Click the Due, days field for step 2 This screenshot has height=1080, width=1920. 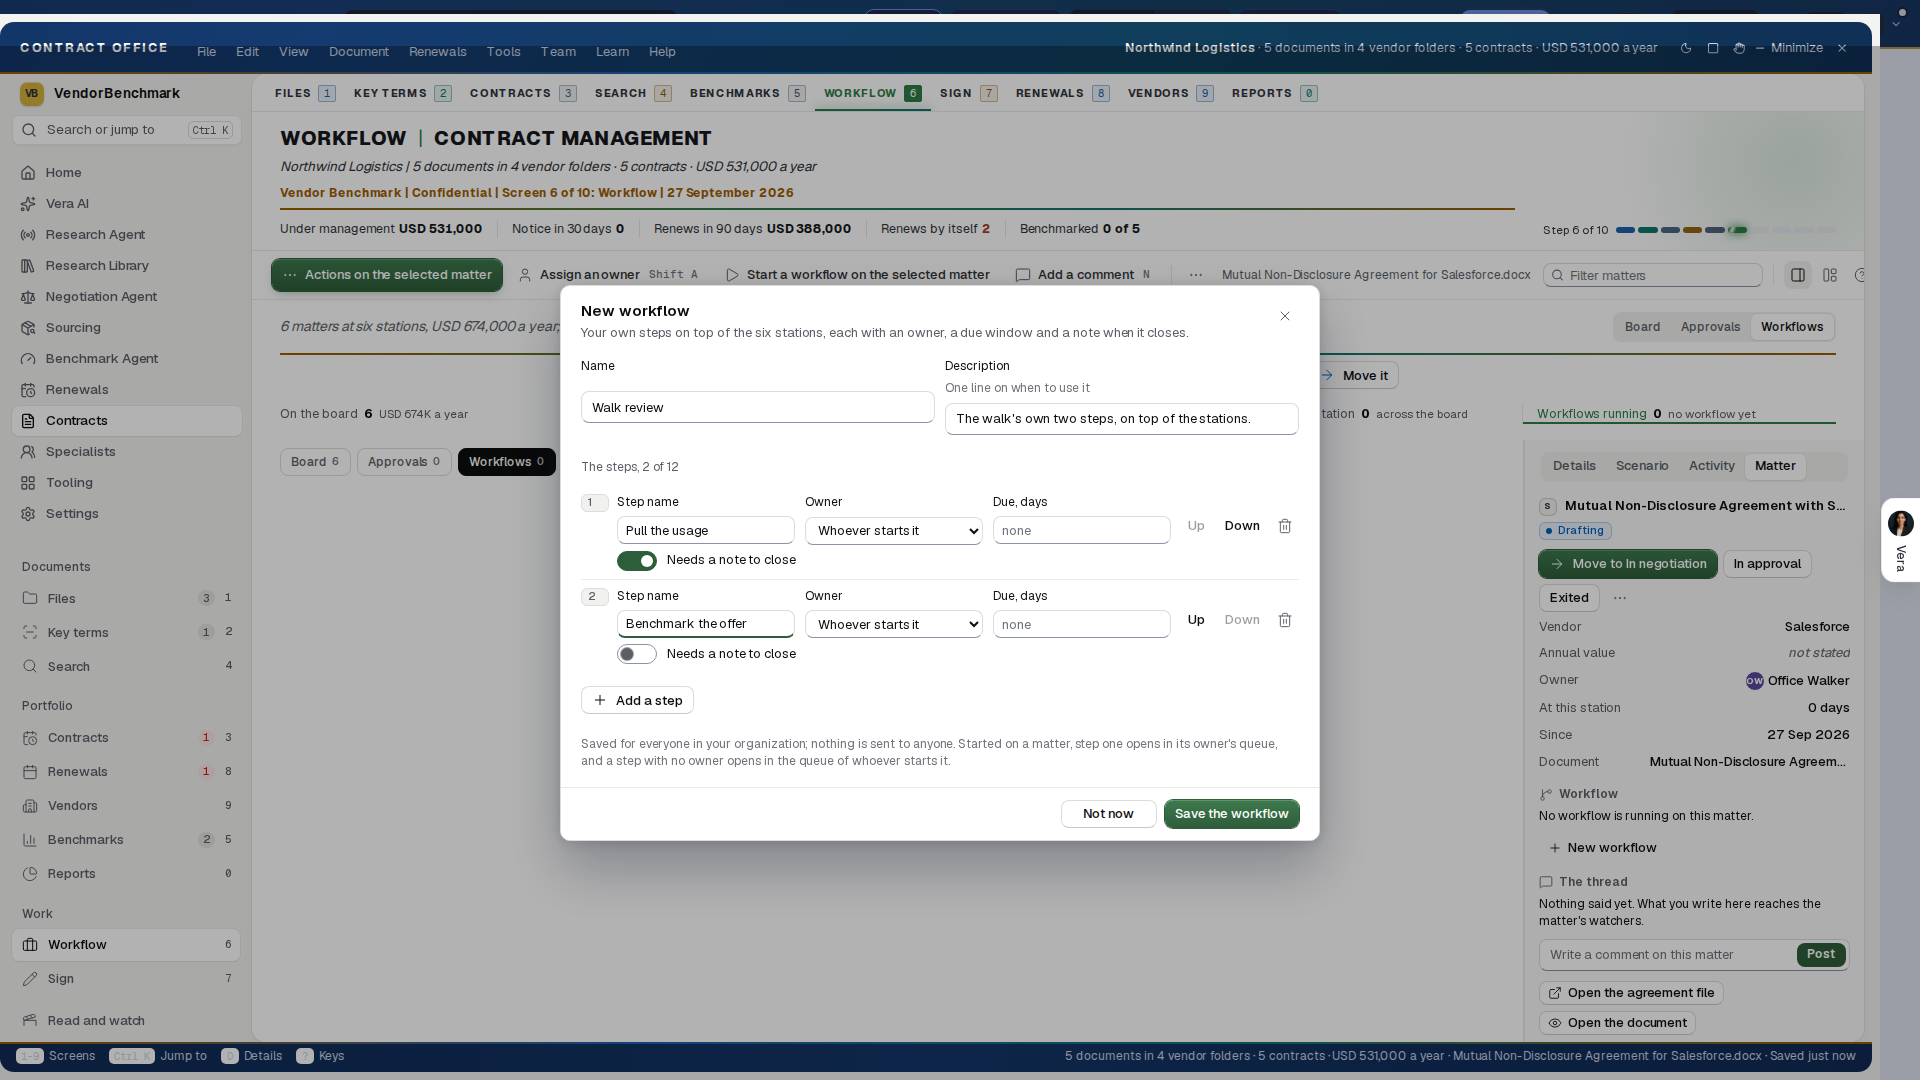pos(1081,624)
